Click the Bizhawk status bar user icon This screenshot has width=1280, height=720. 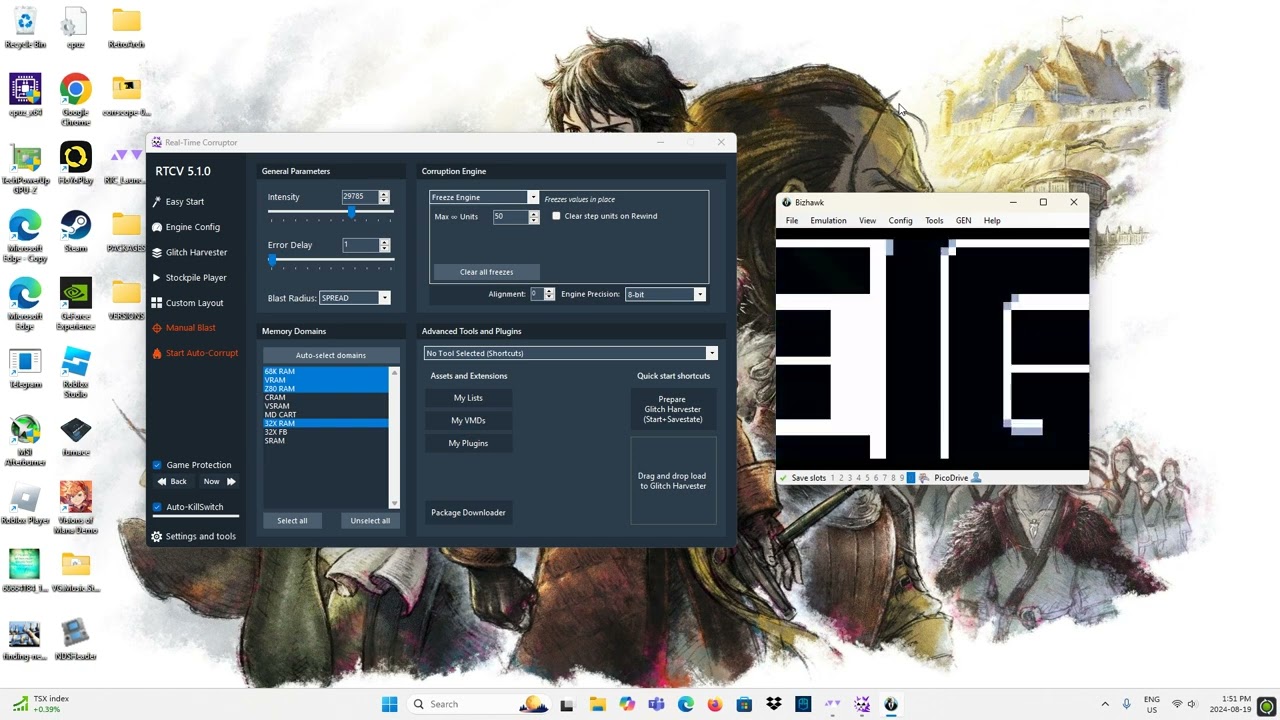click(x=976, y=478)
